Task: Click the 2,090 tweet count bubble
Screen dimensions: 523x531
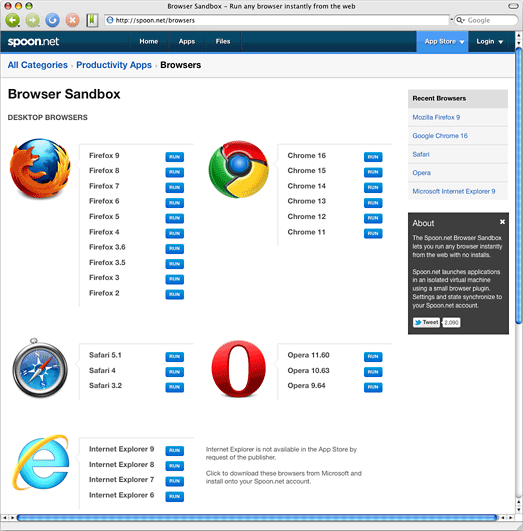Action: 451,322
